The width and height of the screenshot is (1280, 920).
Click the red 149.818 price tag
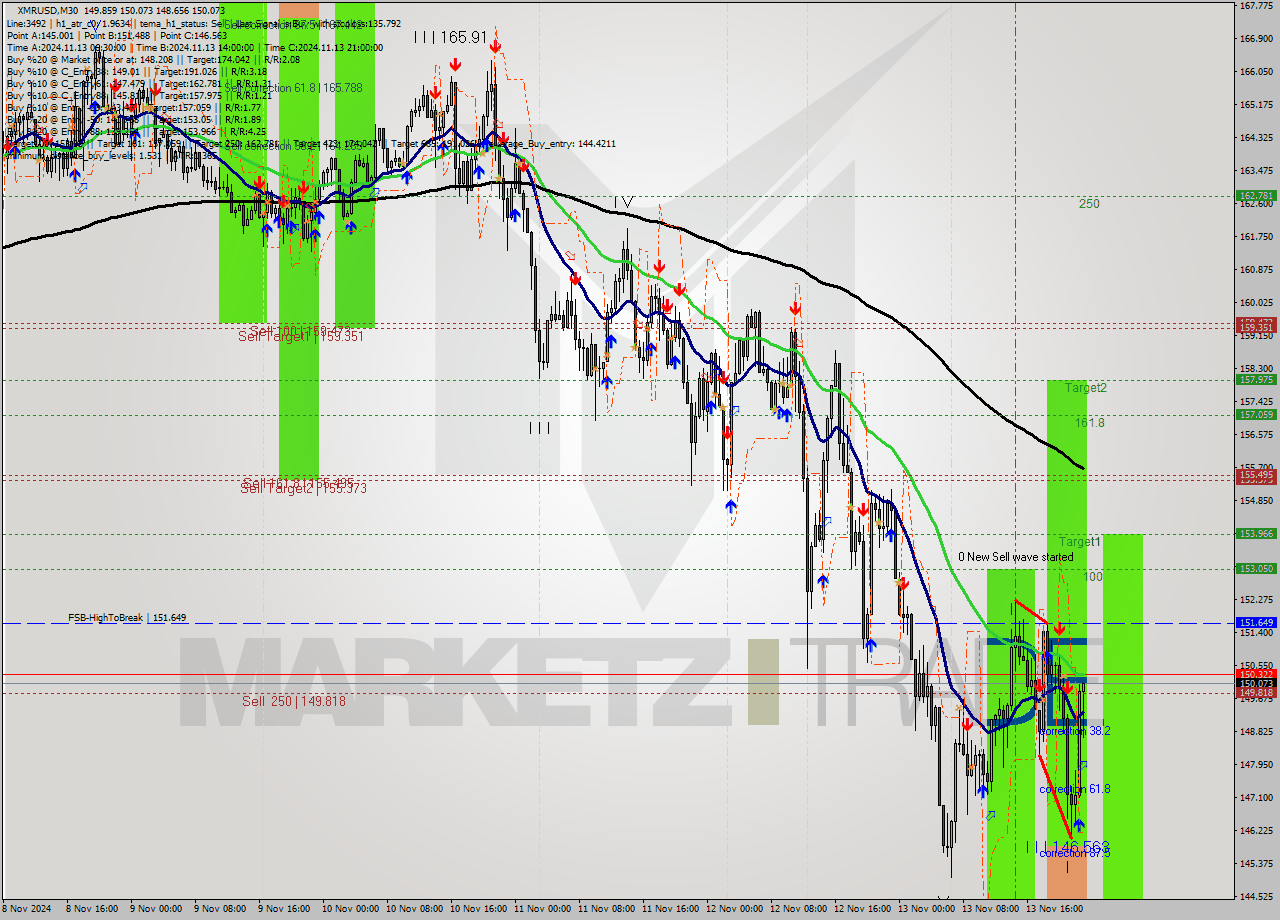click(x=1256, y=693)
